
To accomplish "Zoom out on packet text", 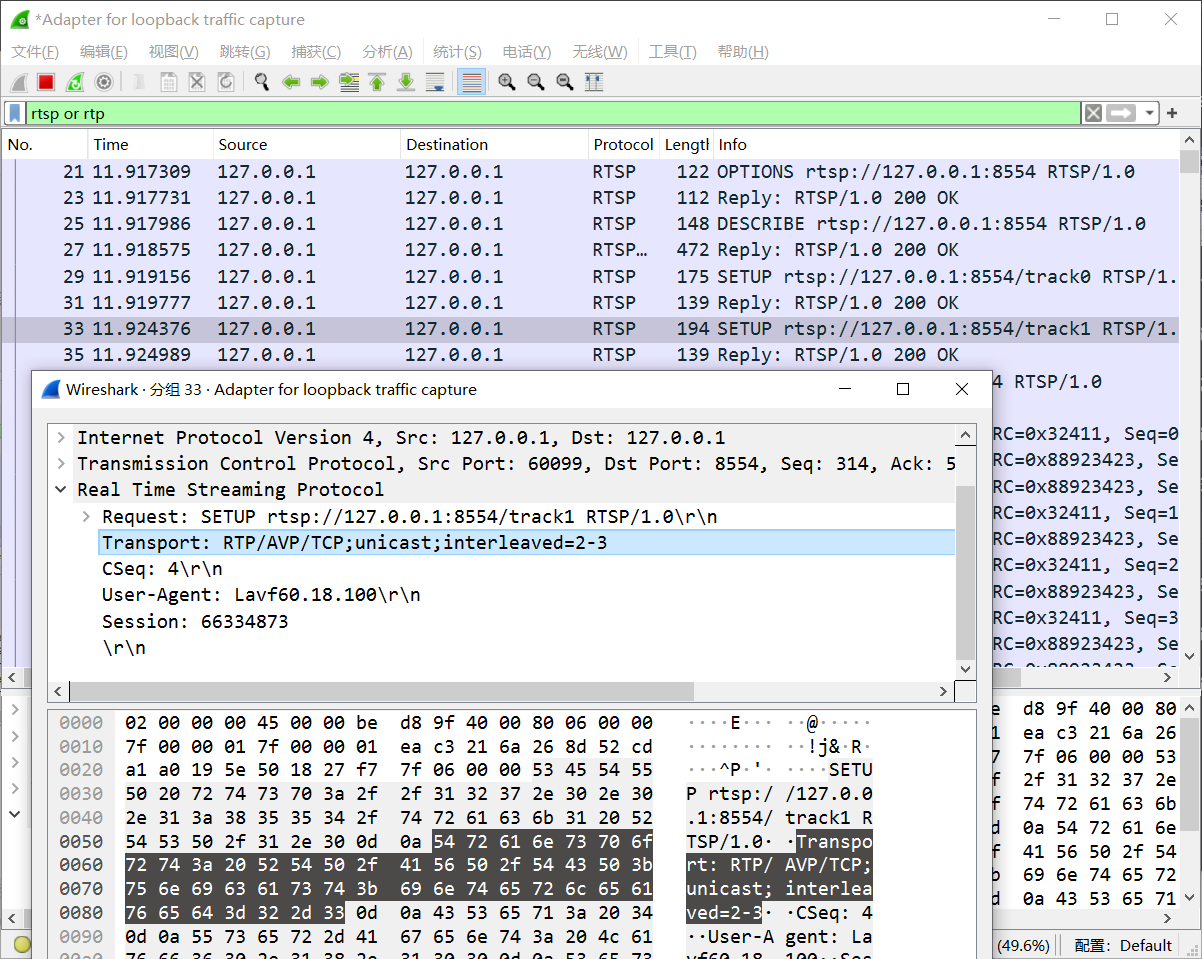I will tap(536, 82).
